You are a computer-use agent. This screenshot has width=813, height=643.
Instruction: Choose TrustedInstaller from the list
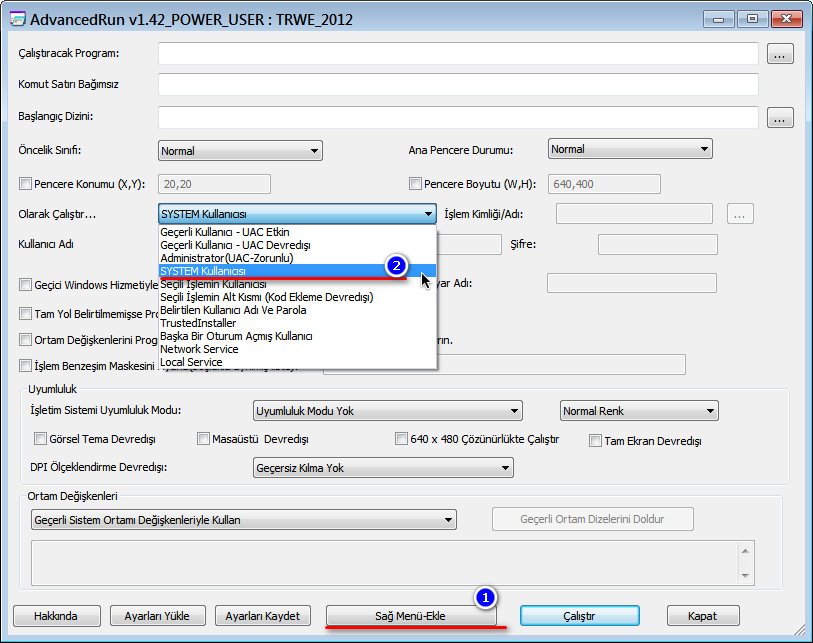[297, 323]
